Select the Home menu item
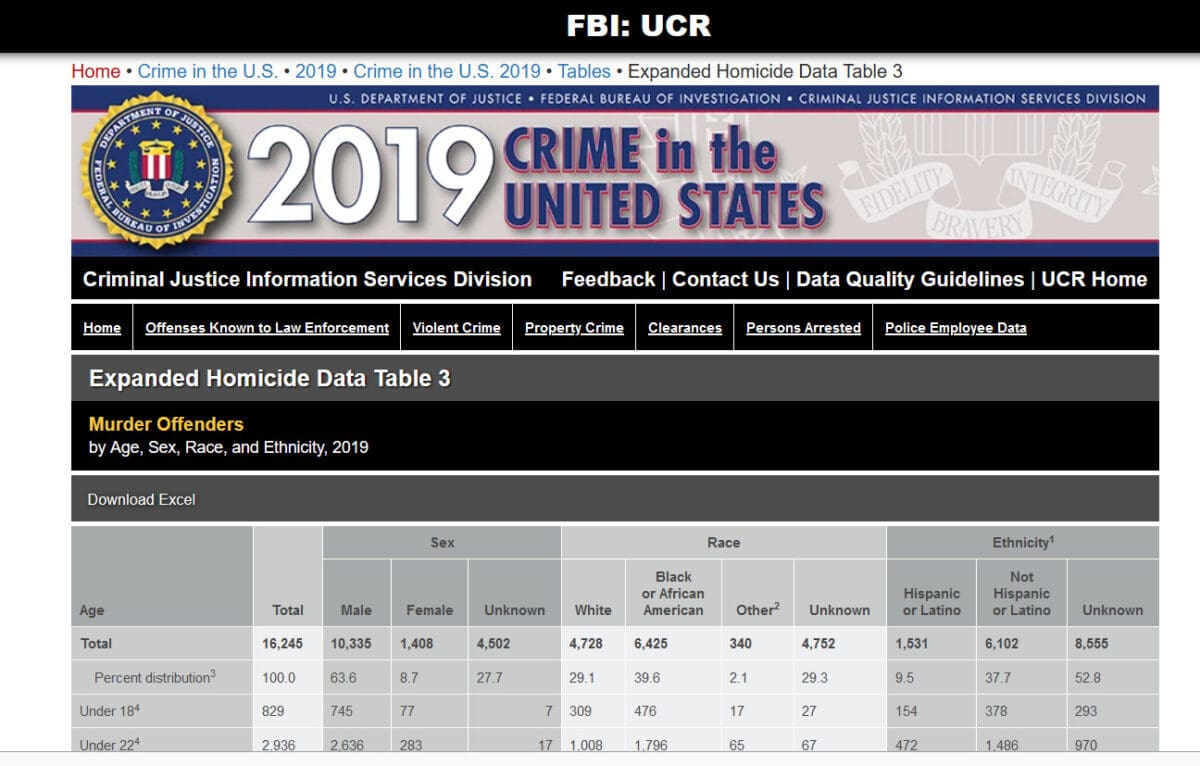Viewport: 1200px width, 766px height. pyautogui.click(x=102, y=328)
